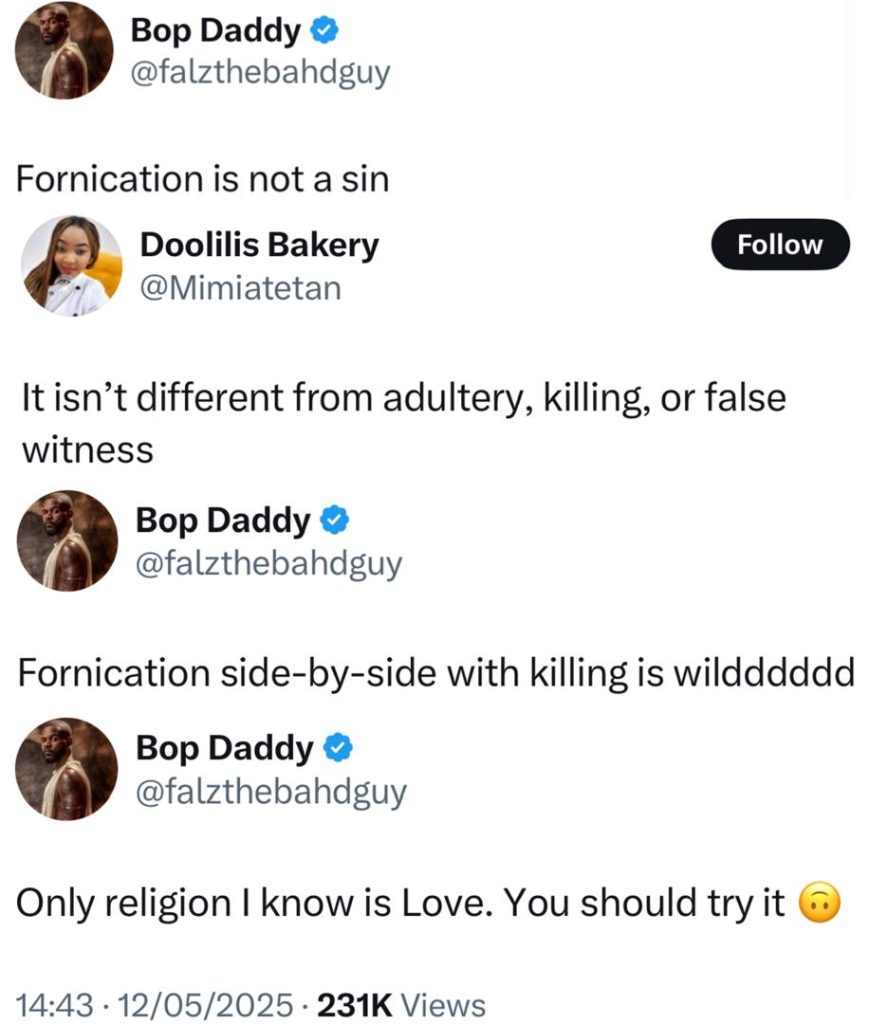Viewport: 869px width, 1024px height.
Task: Click the verified badge above the 'wildddddd' tweet
Action: [333, 521]
